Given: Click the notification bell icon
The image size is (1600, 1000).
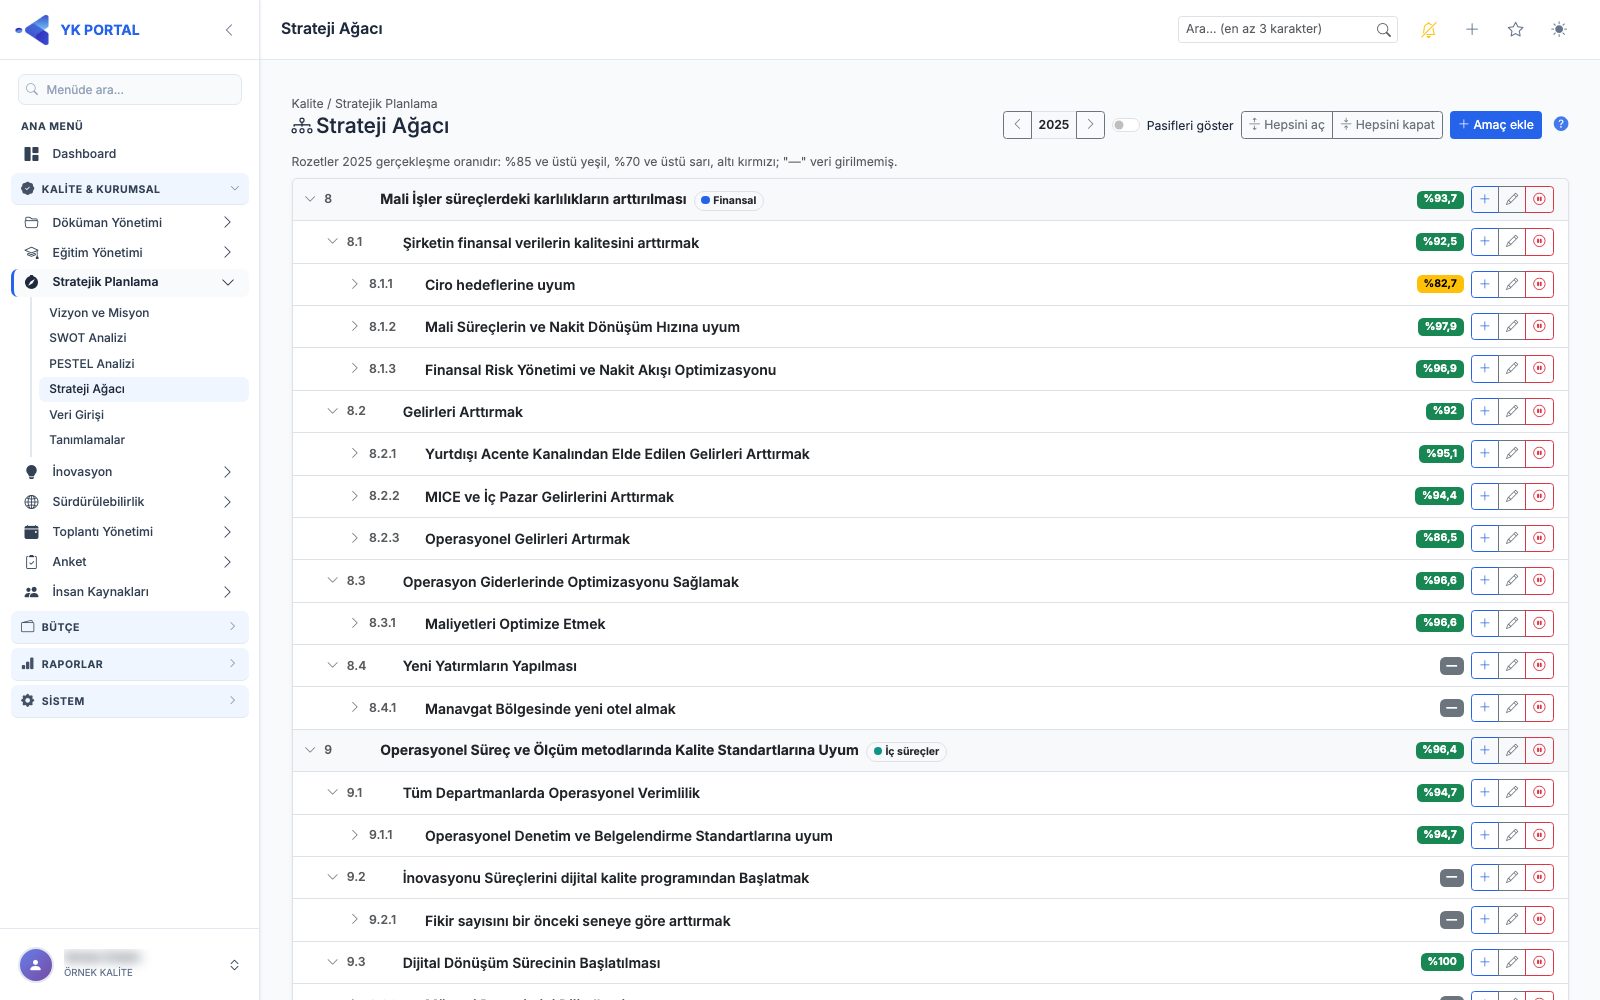Looking at the screenshot, I should tap(1429, 30).
